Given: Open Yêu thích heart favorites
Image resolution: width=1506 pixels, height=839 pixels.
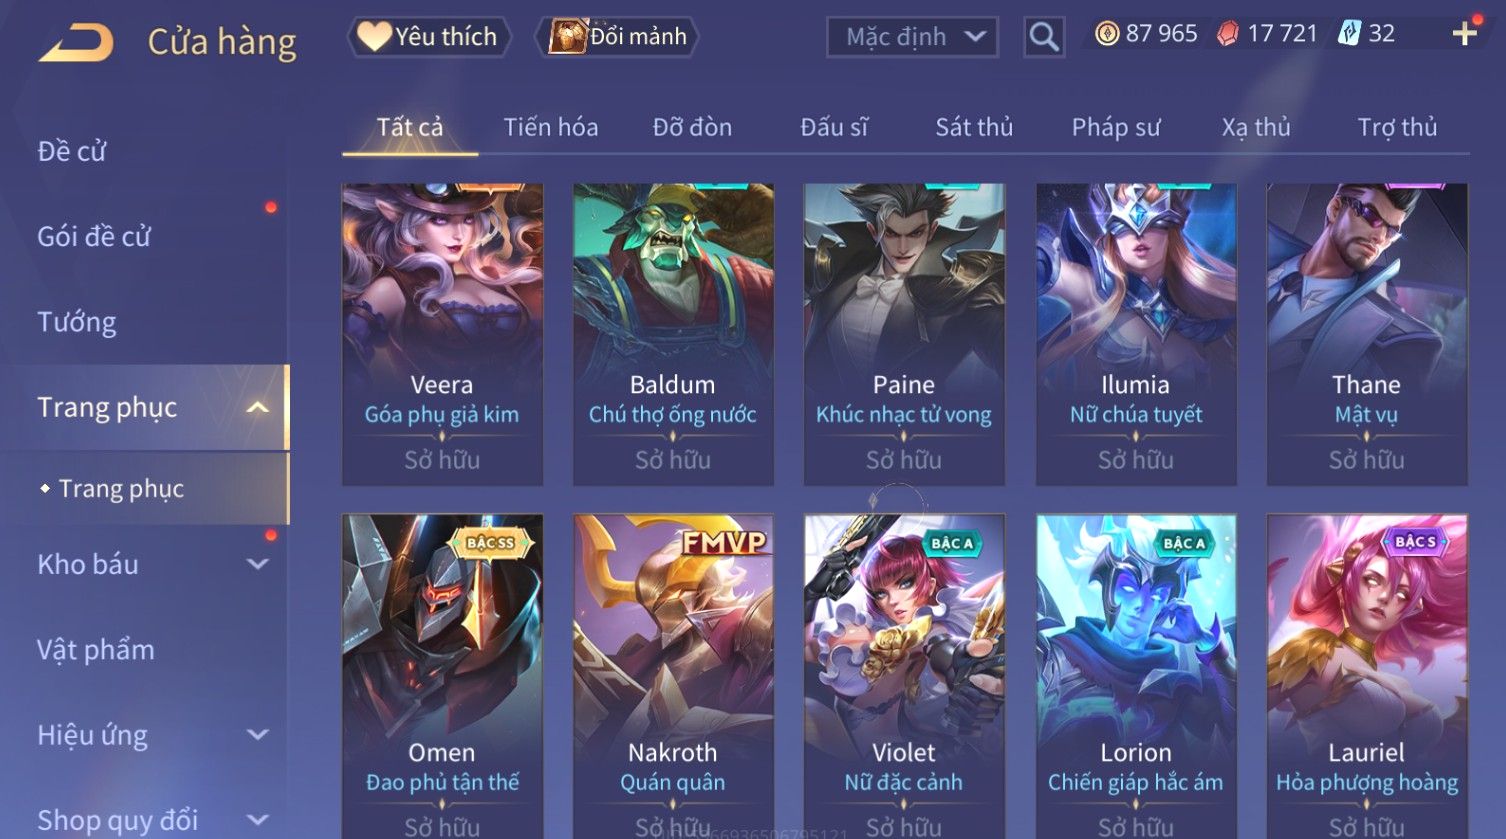Looking at the screenshot, I should click(428, 37).
